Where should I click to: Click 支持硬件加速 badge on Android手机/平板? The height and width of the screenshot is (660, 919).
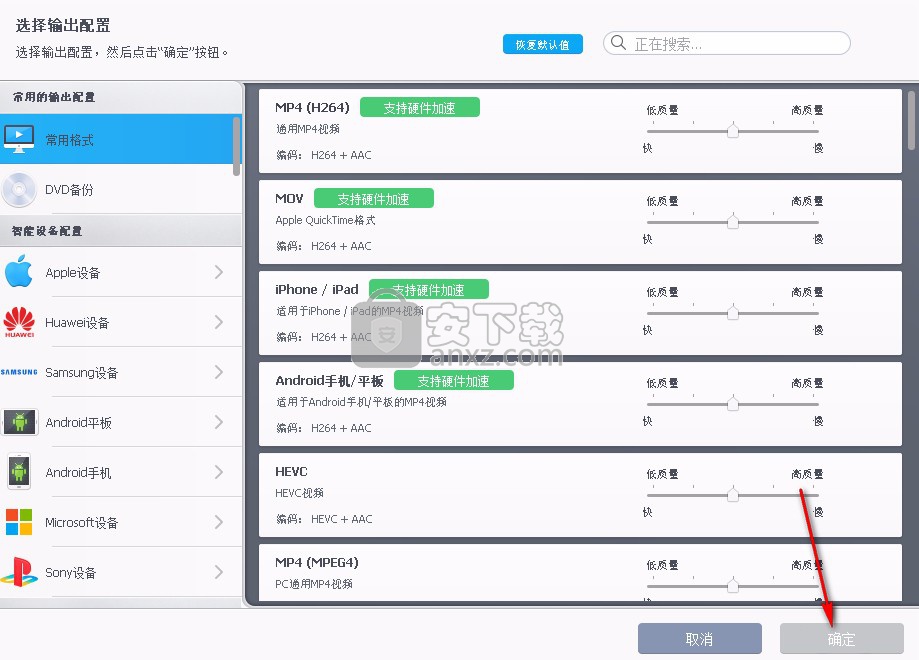[454, 380]
